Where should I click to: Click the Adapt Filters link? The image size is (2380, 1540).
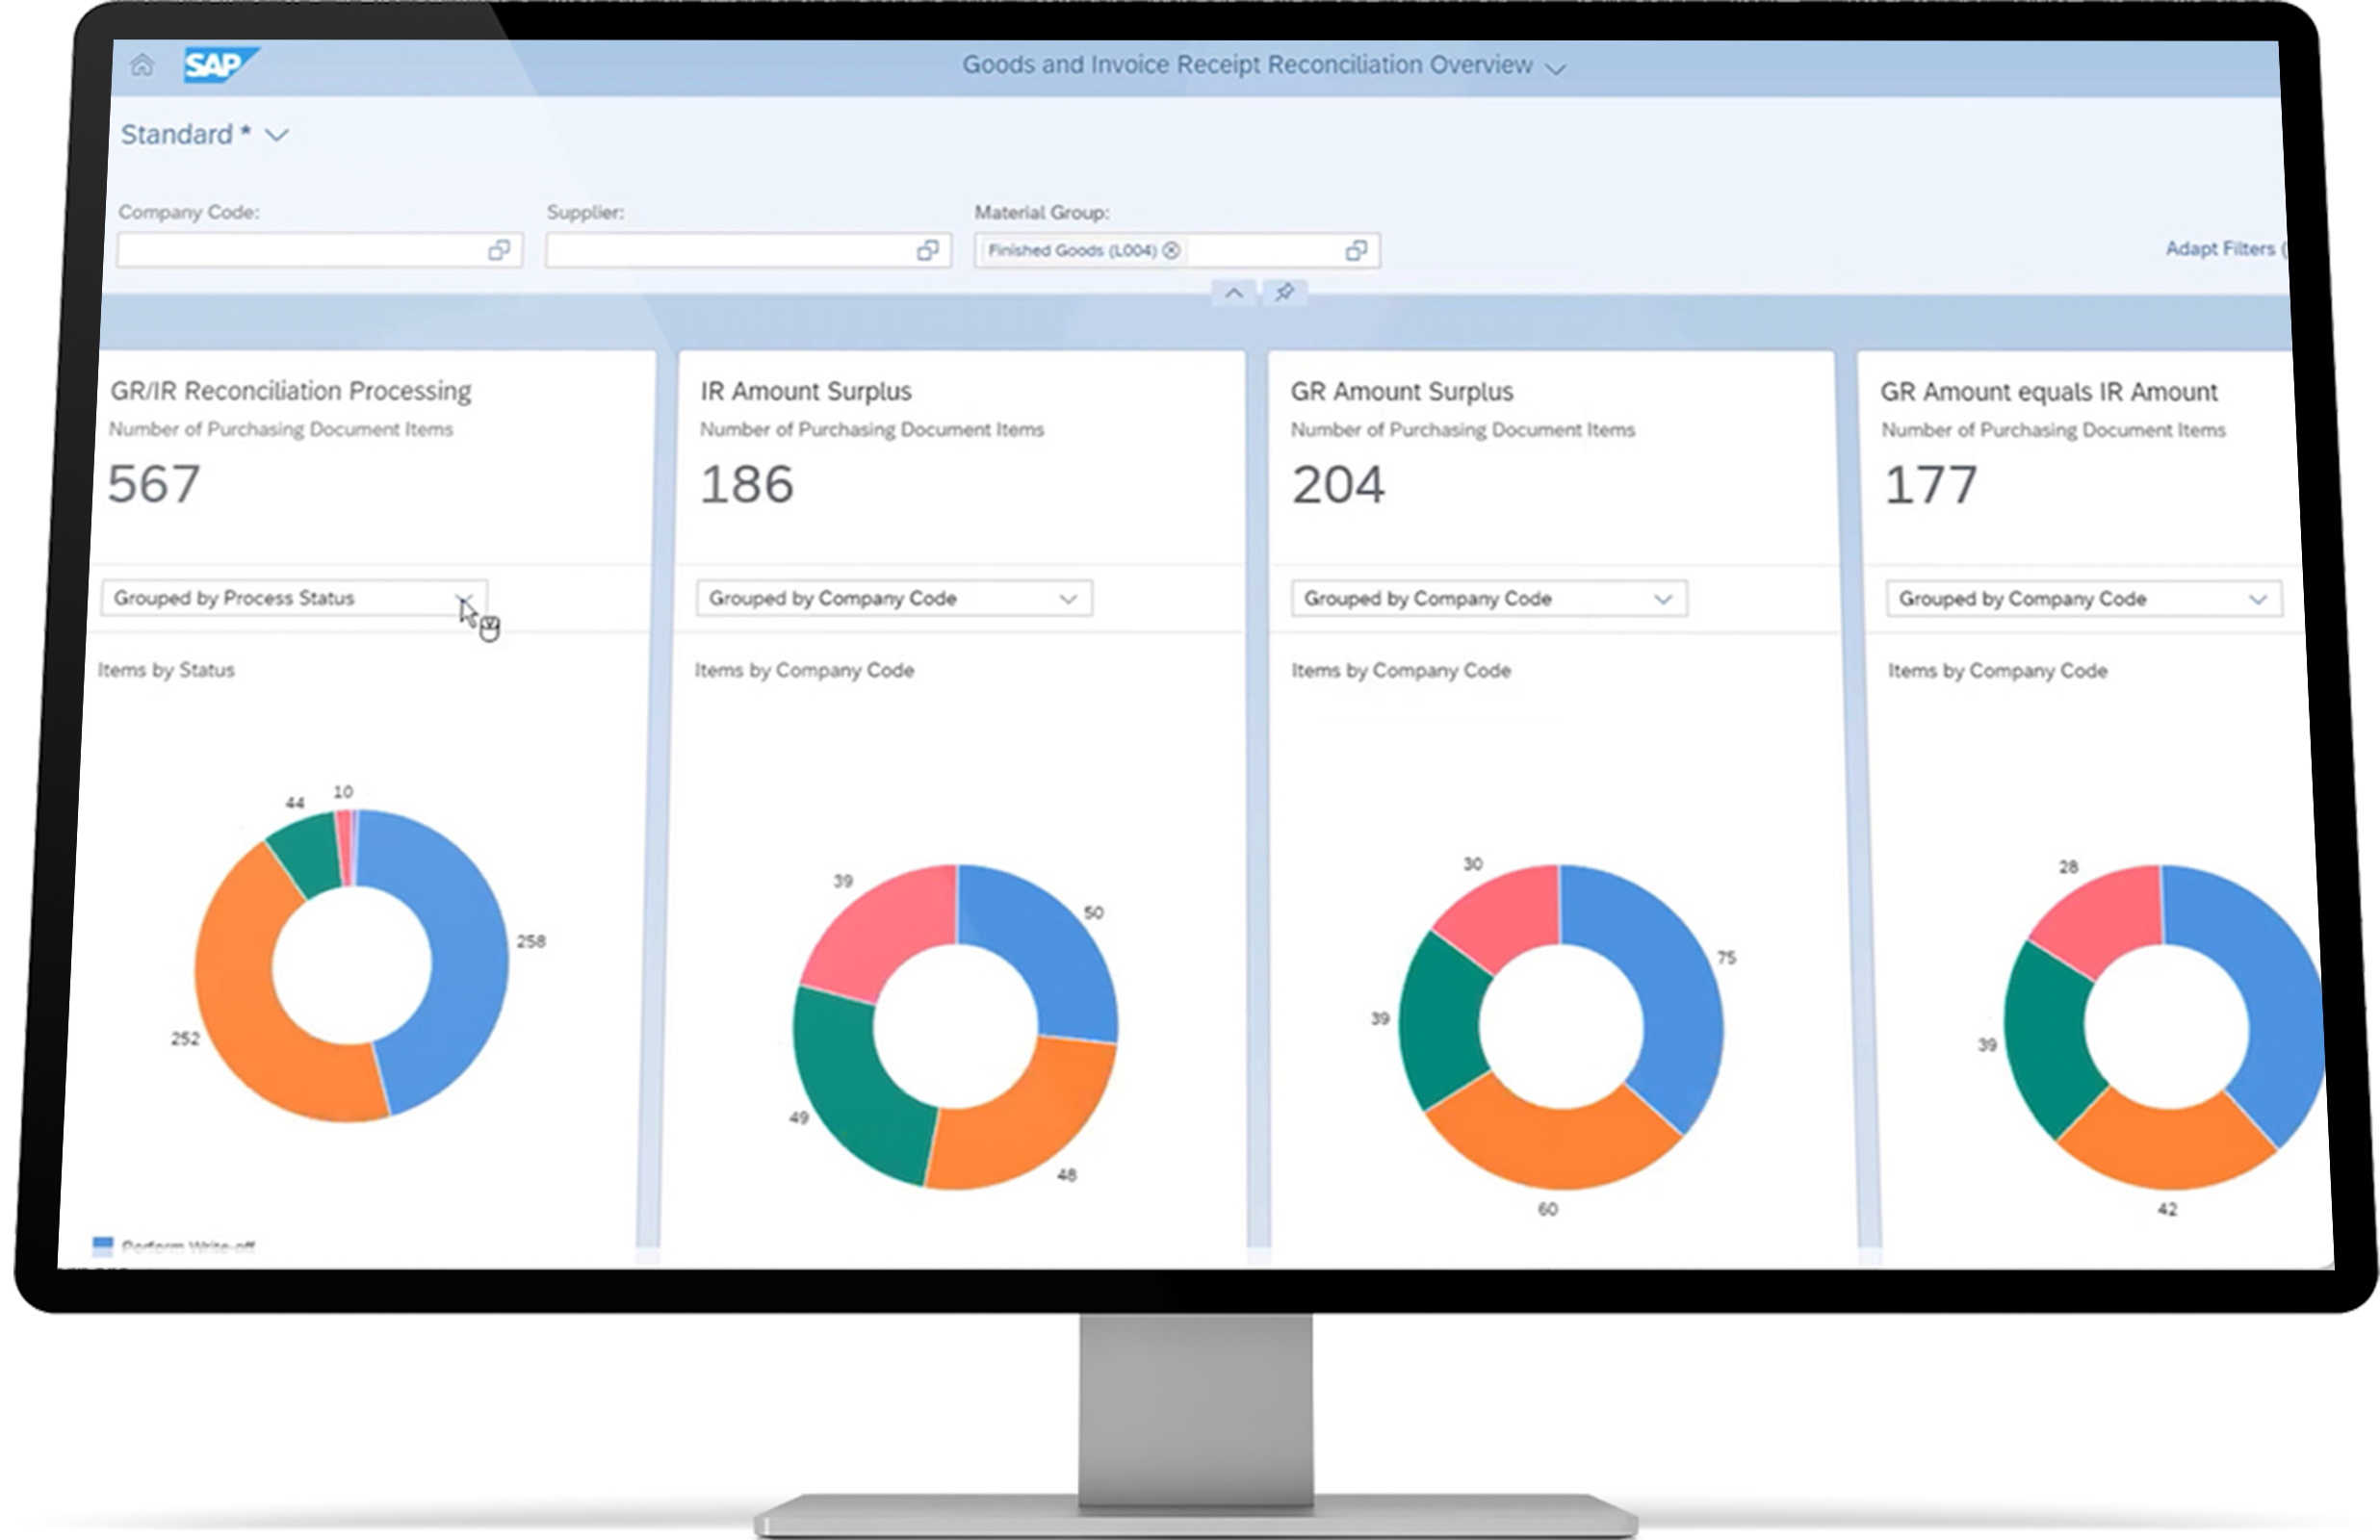[2220, 248]
